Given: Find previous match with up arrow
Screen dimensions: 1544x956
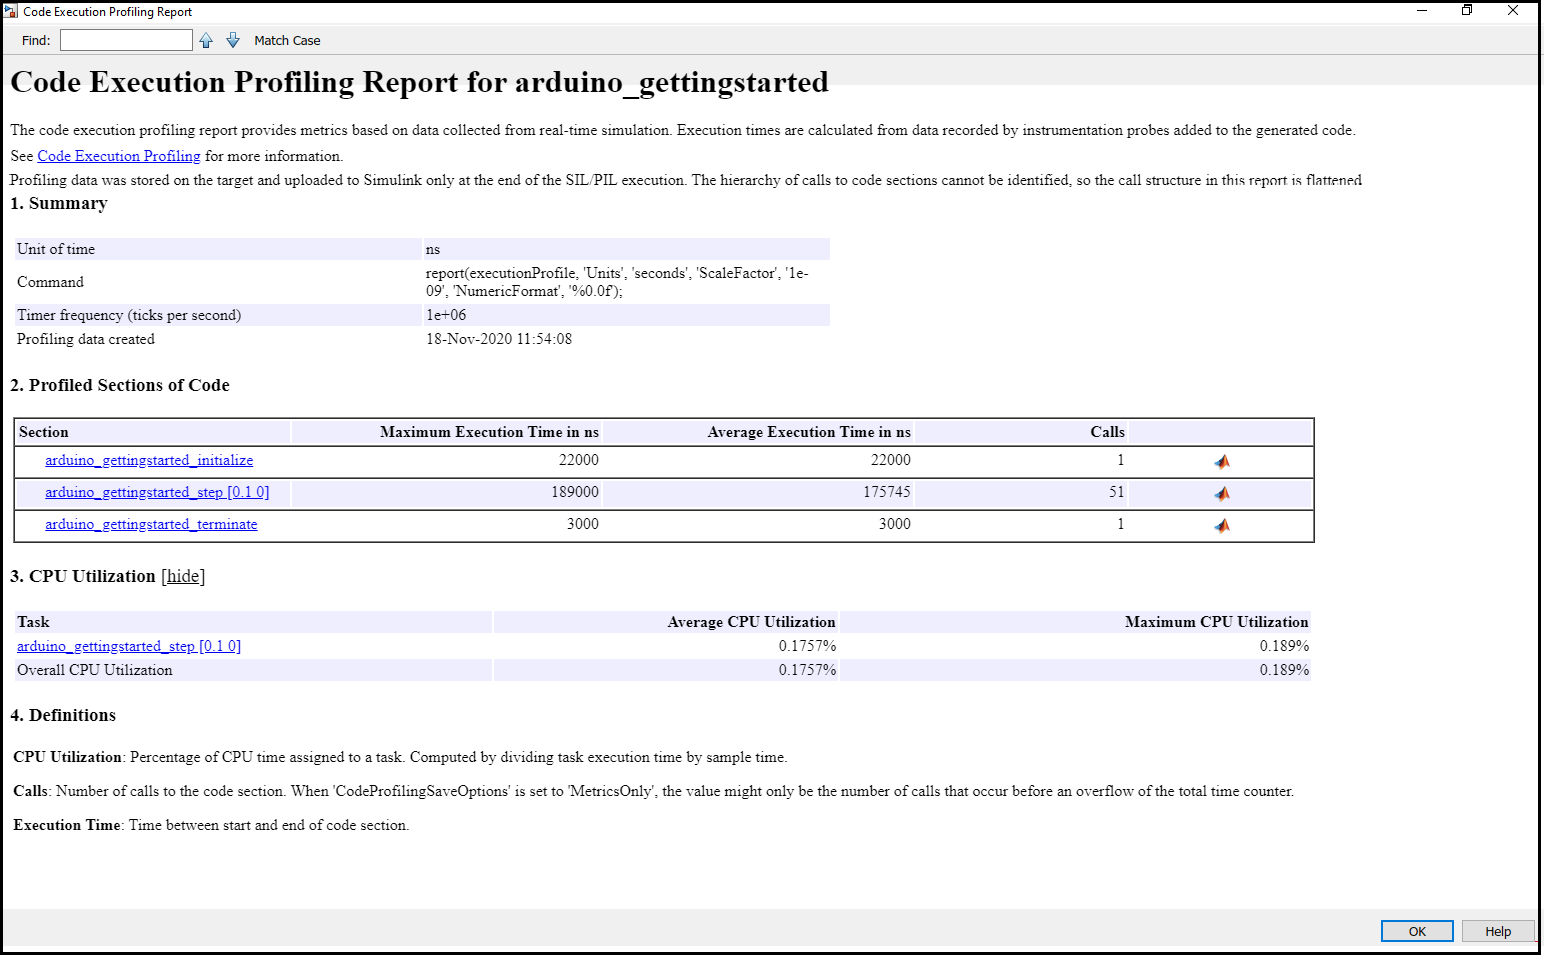Looking at the screenshot, I should [x=206, y=40].
